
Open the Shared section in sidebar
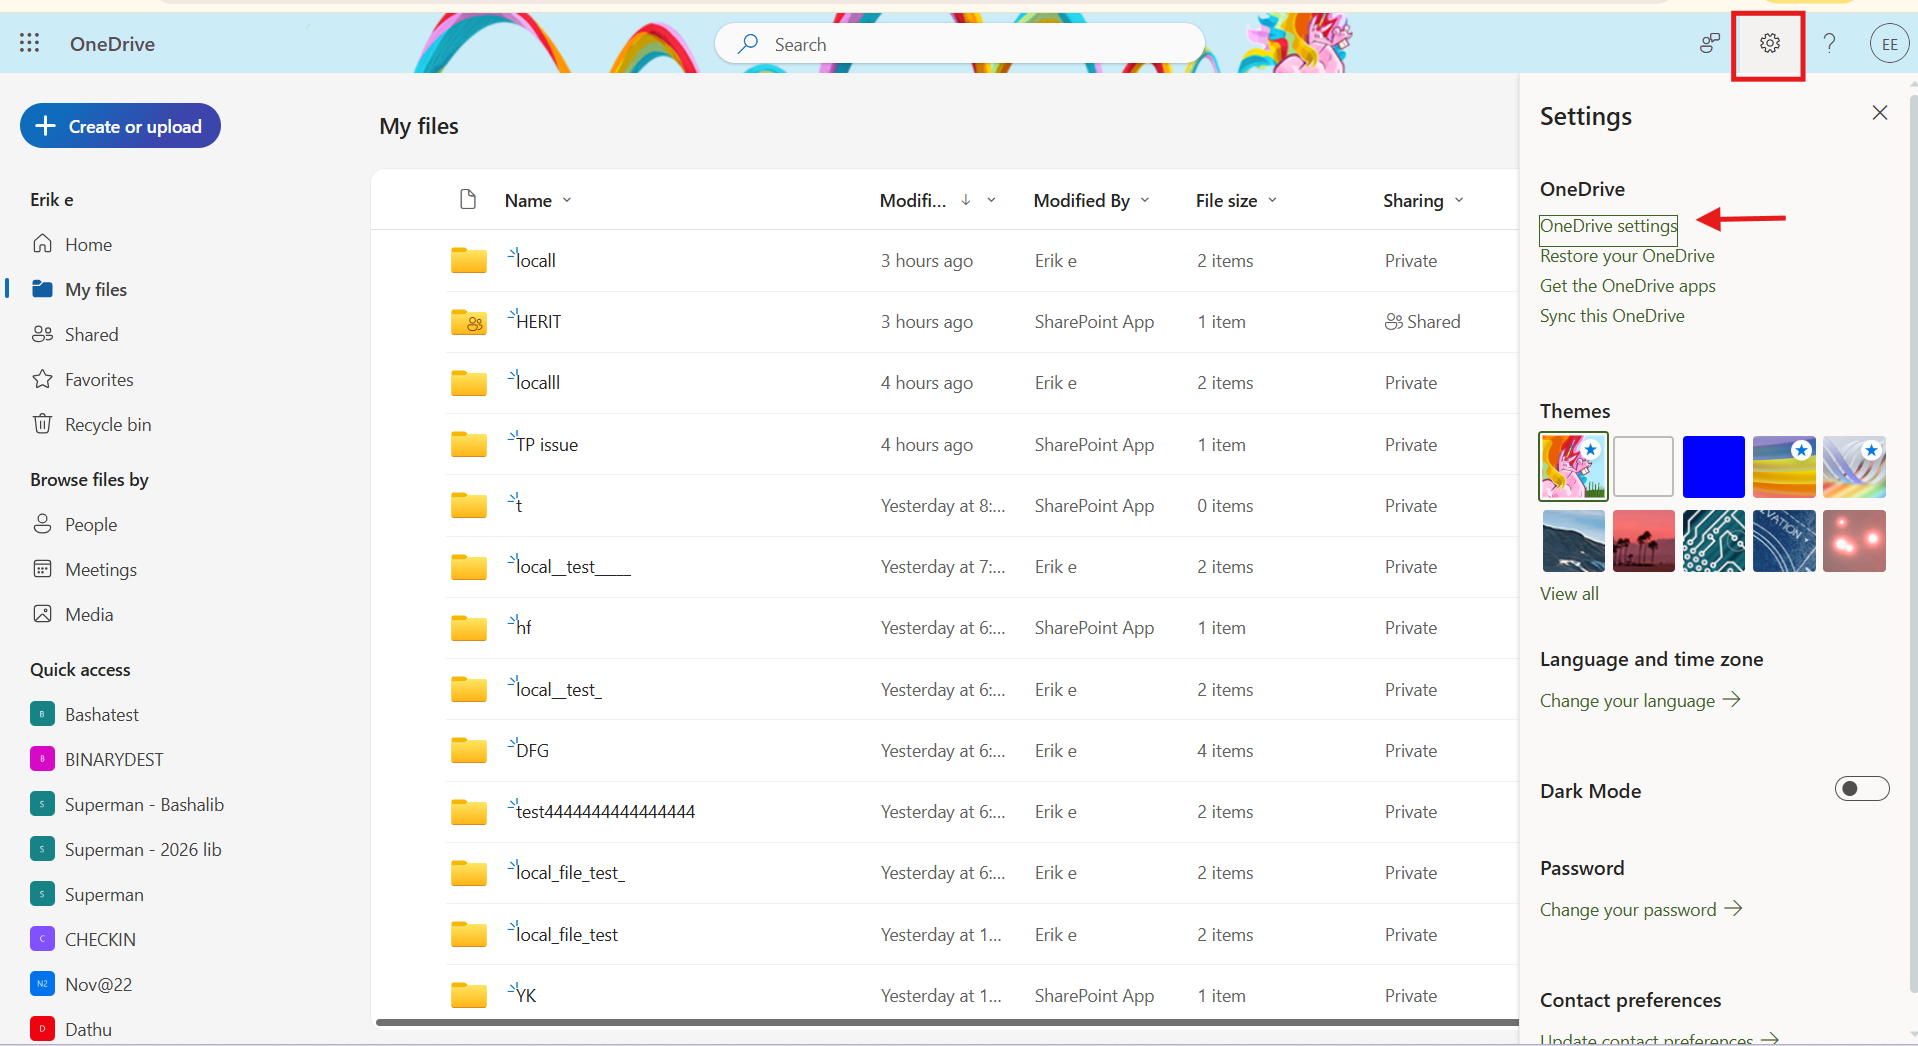tap(91, 334)
